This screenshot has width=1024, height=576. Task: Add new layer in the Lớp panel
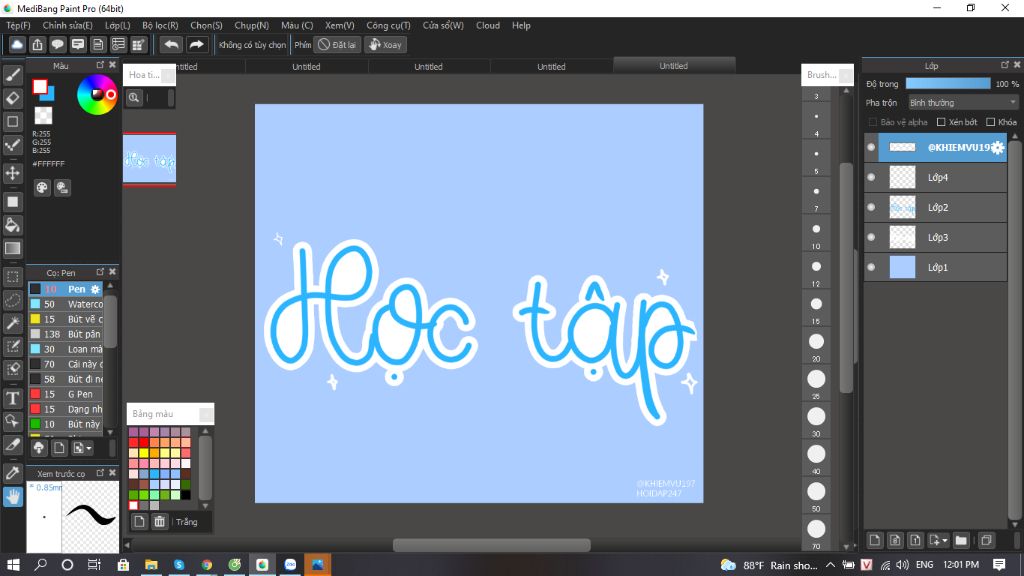(x=874, y=540)
